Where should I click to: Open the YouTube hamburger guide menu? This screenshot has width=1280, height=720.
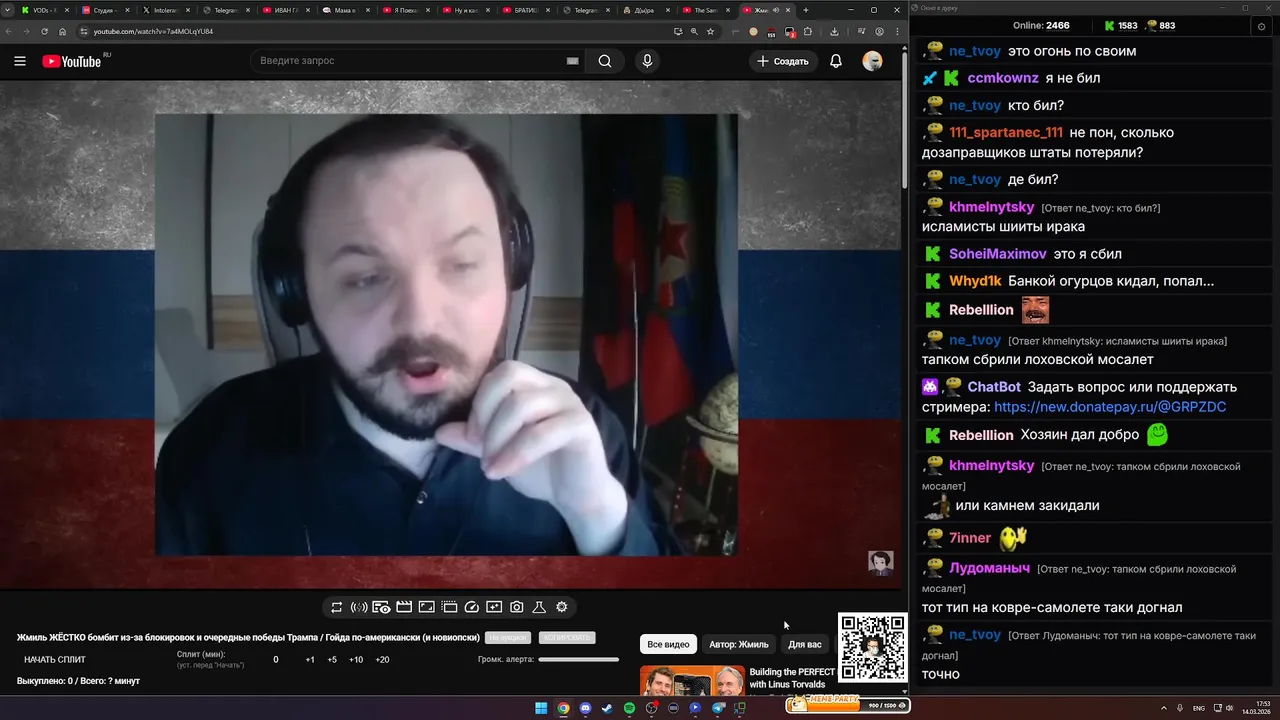20,61
